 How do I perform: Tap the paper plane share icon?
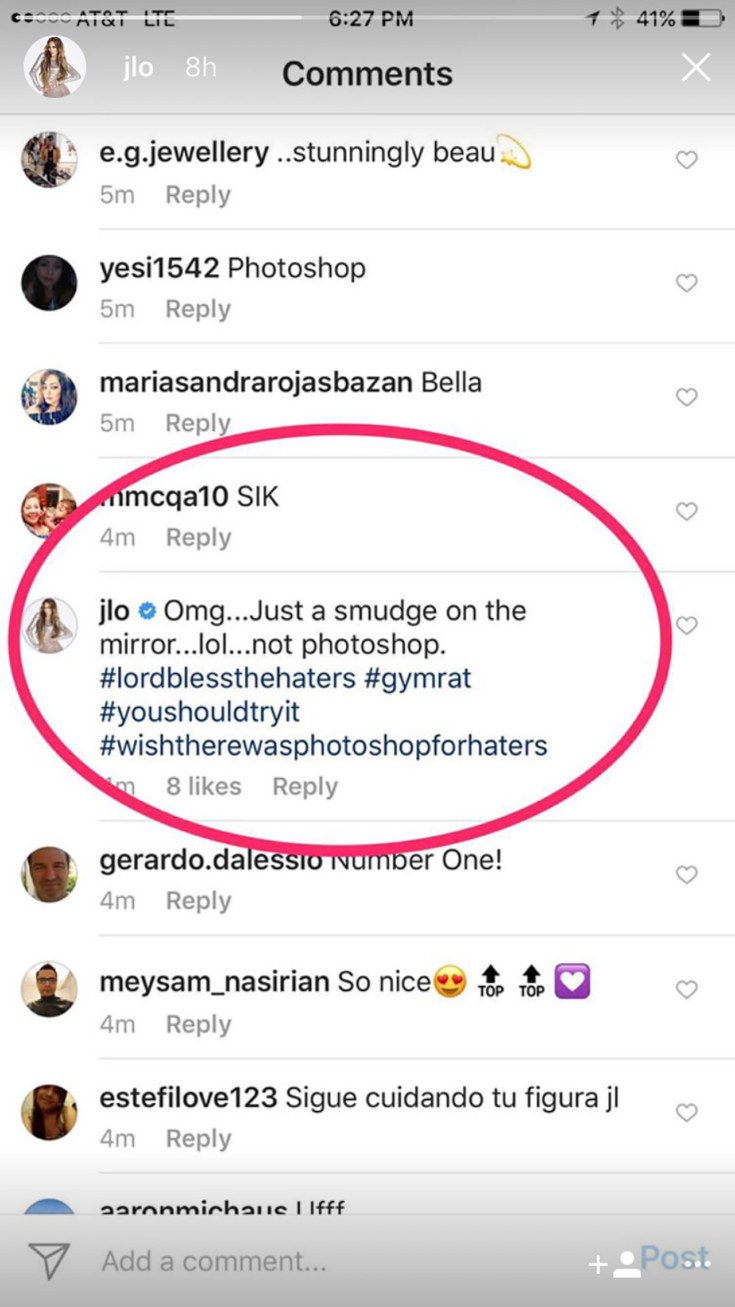click(48, 1261)
